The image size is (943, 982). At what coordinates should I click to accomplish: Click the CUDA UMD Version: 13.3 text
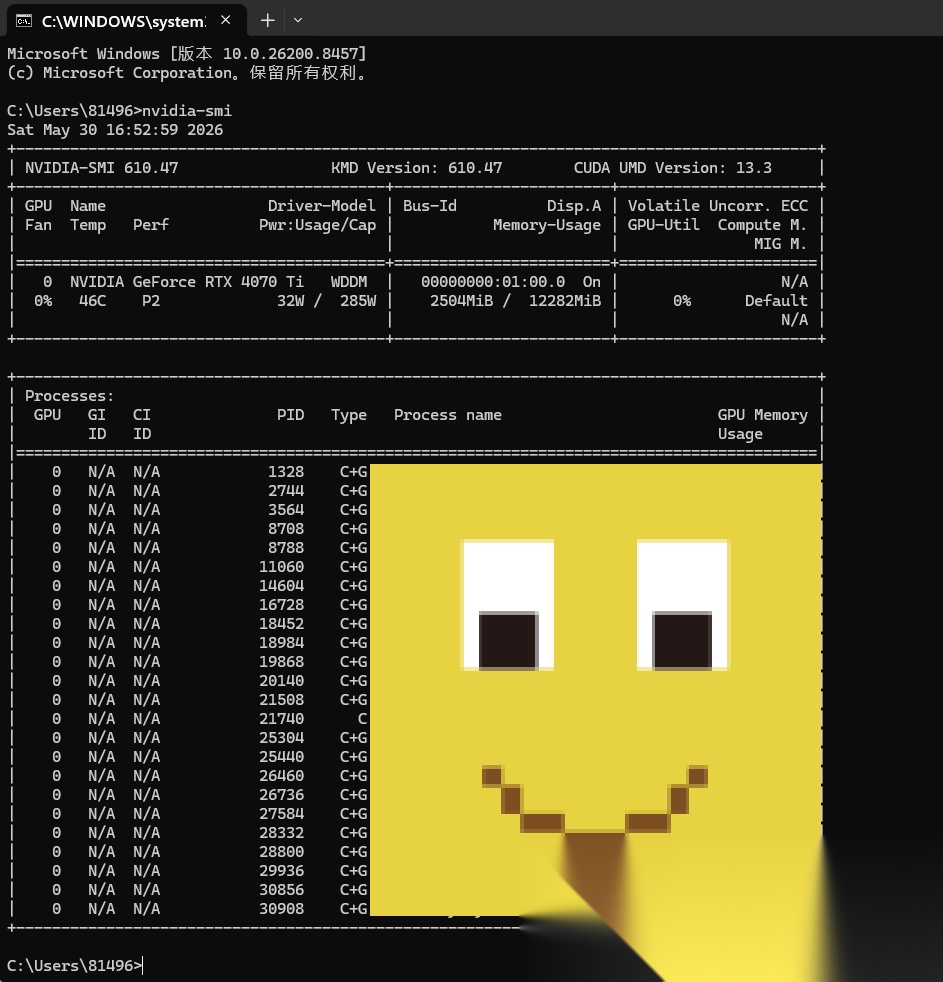(x=672, y=168)
